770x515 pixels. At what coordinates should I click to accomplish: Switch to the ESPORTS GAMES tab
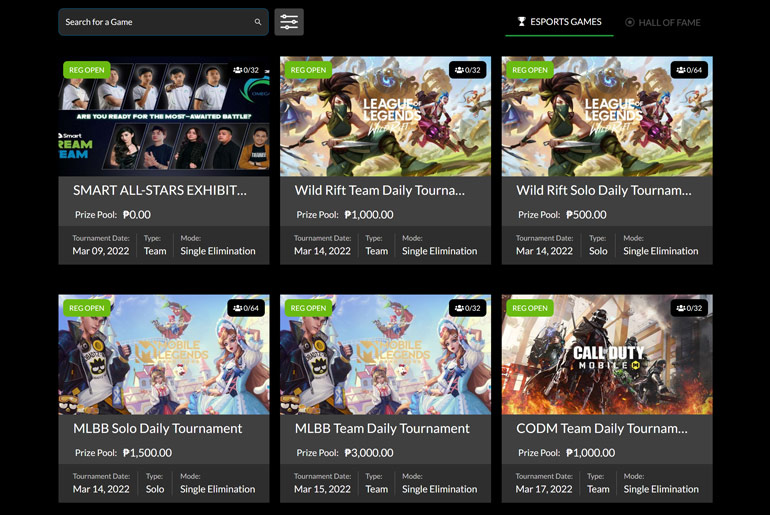tap(559, 22)
